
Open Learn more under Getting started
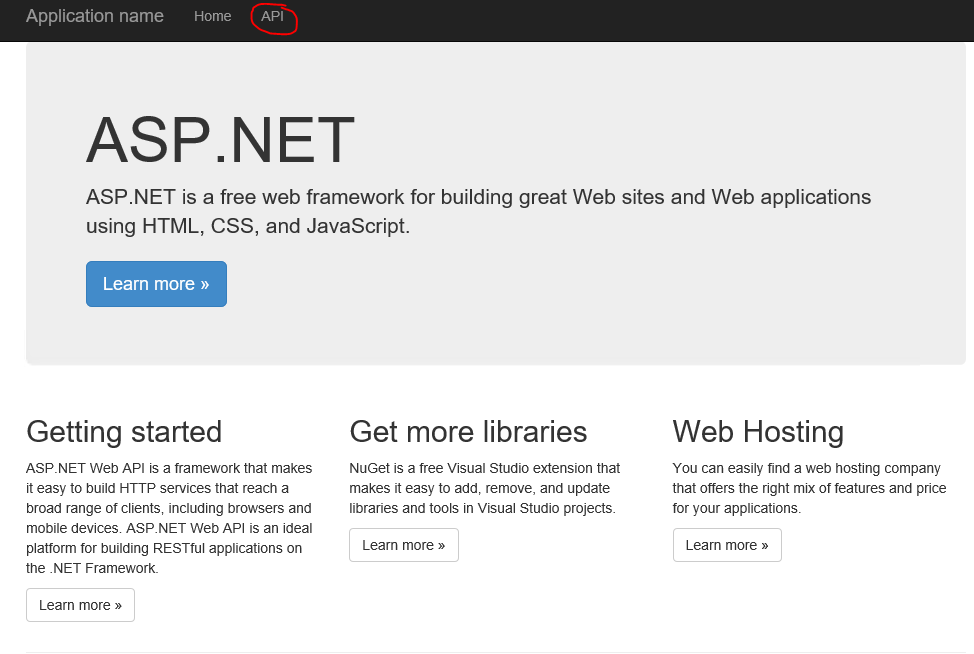coord(80,605)
